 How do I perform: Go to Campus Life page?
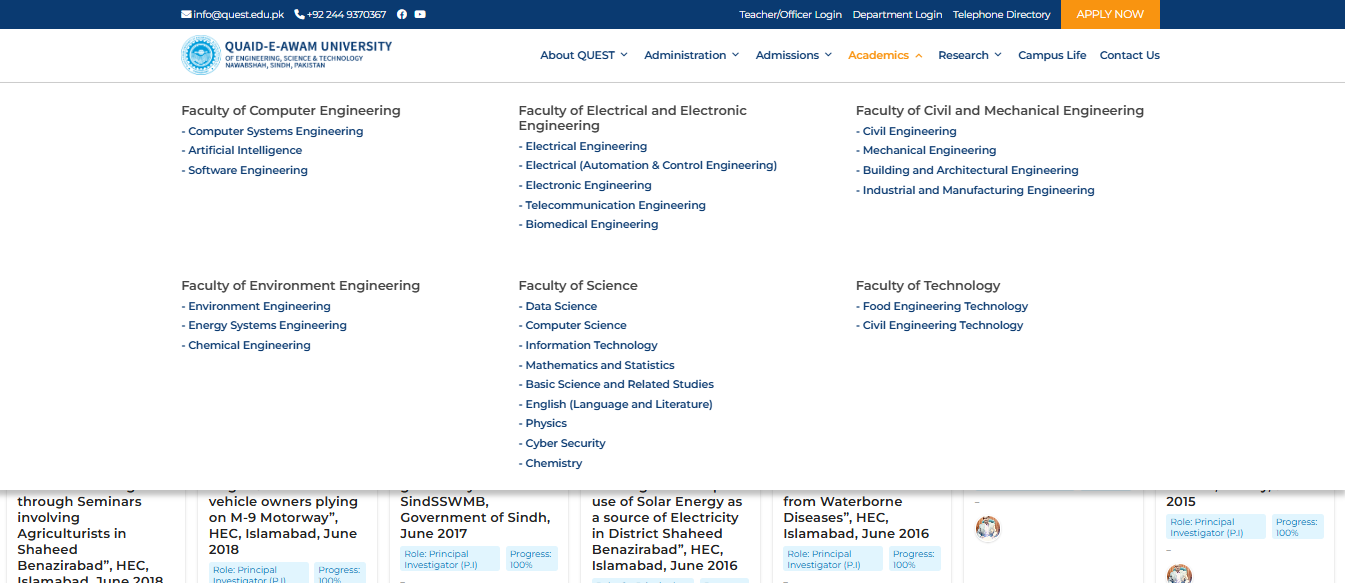click(x=1052, y=55)
